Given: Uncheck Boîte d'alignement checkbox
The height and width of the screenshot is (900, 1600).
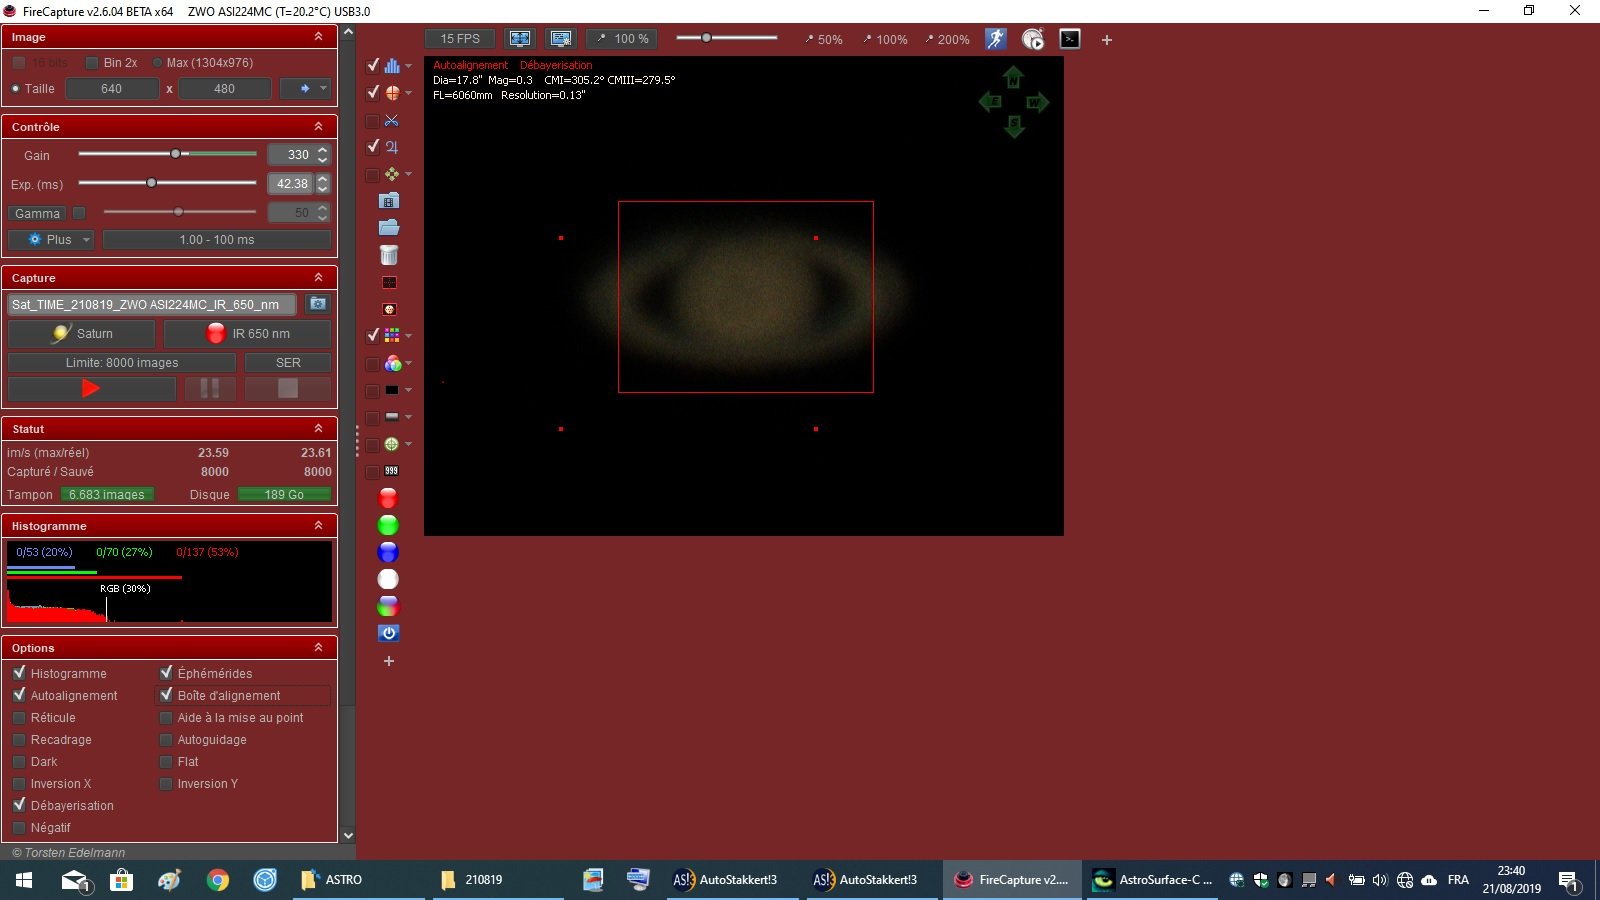Looking at the screenshot, I should tap(166, 695).
